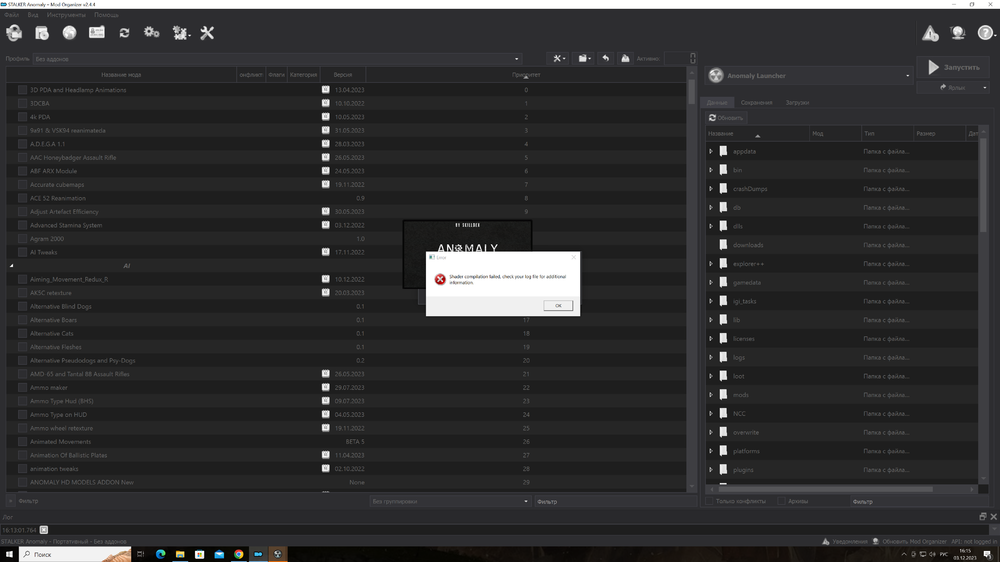The image size is (1000, 562).
Task: Click the error icon in the dialog
Action: pyautogui.click(x=440, y=279)
